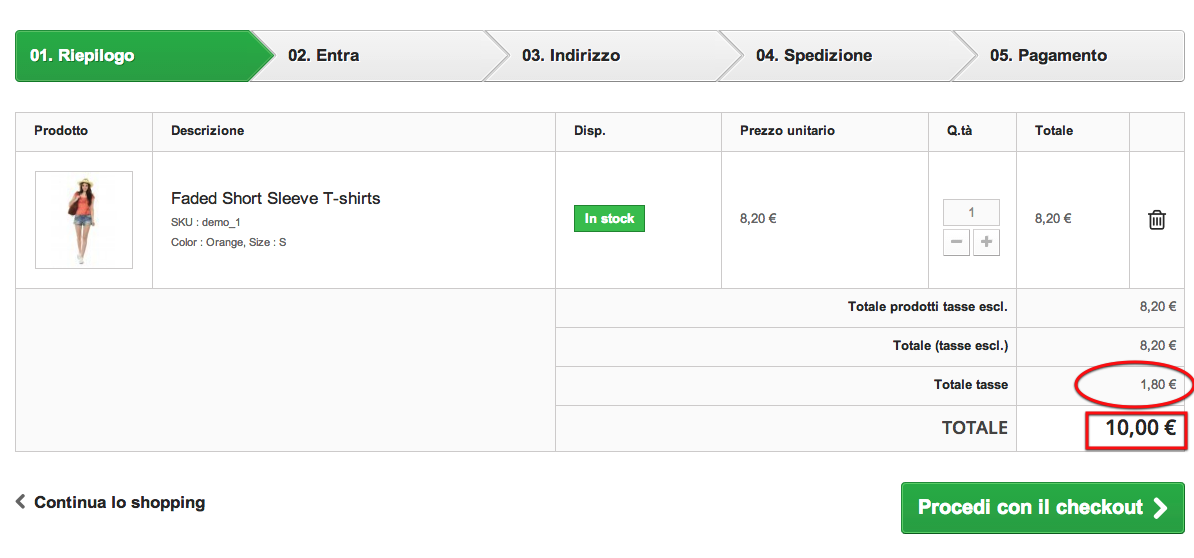Click the Descrizione column header

(207, 131)
